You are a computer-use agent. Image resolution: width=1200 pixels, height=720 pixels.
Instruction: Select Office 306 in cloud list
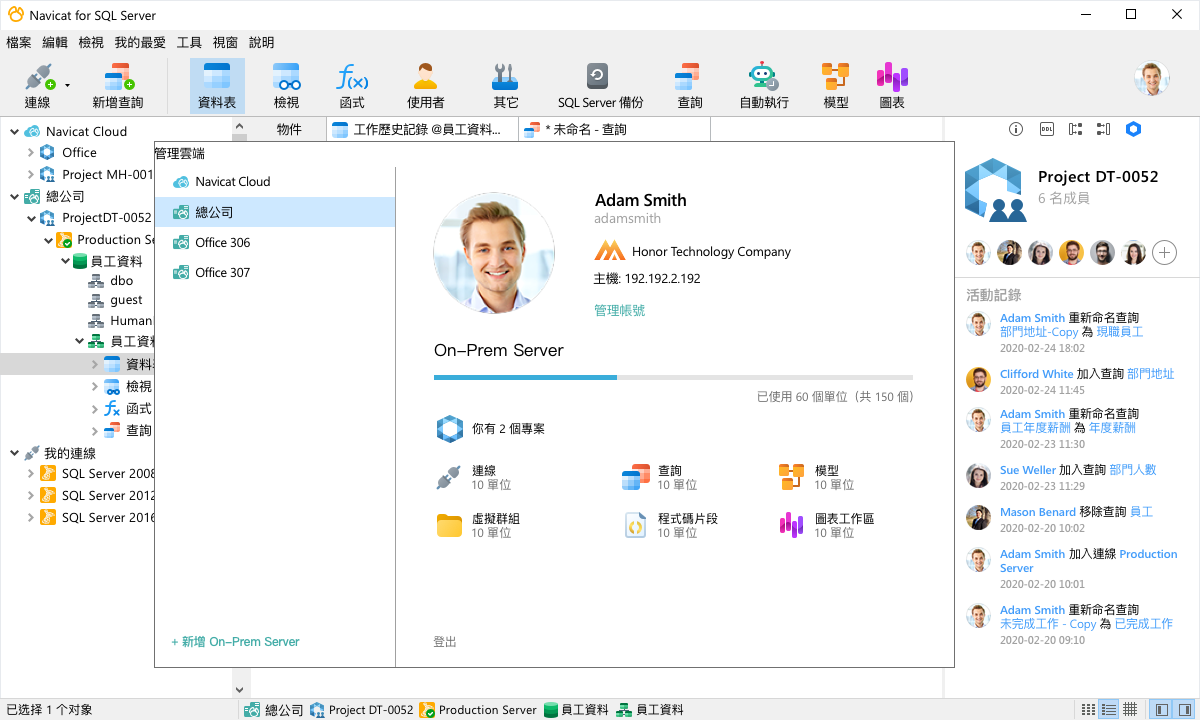click(275, 242)
